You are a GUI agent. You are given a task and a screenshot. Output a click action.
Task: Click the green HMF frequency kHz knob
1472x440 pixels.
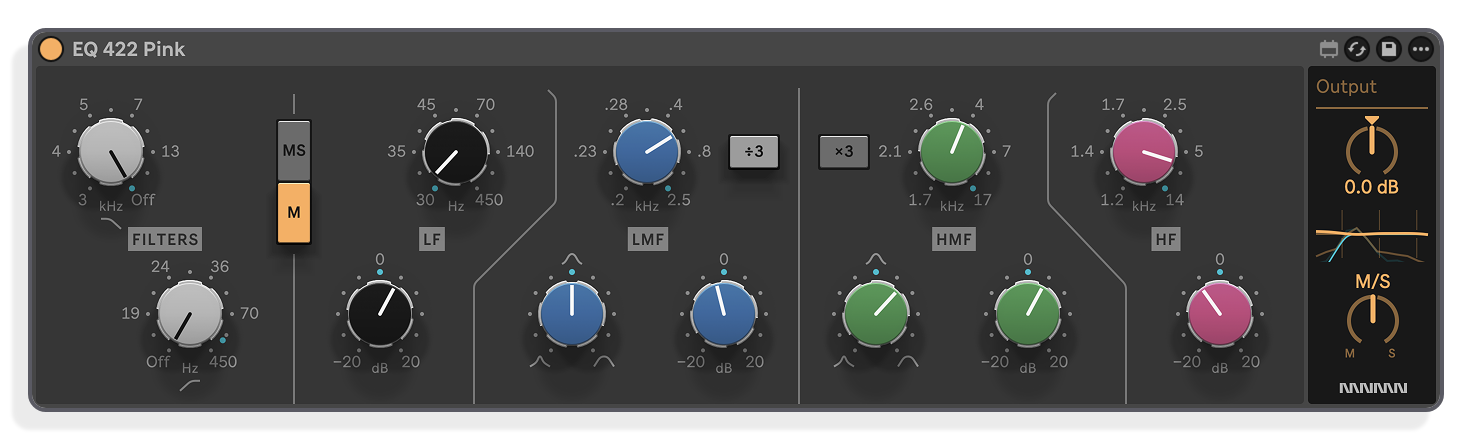pos(952,152)
